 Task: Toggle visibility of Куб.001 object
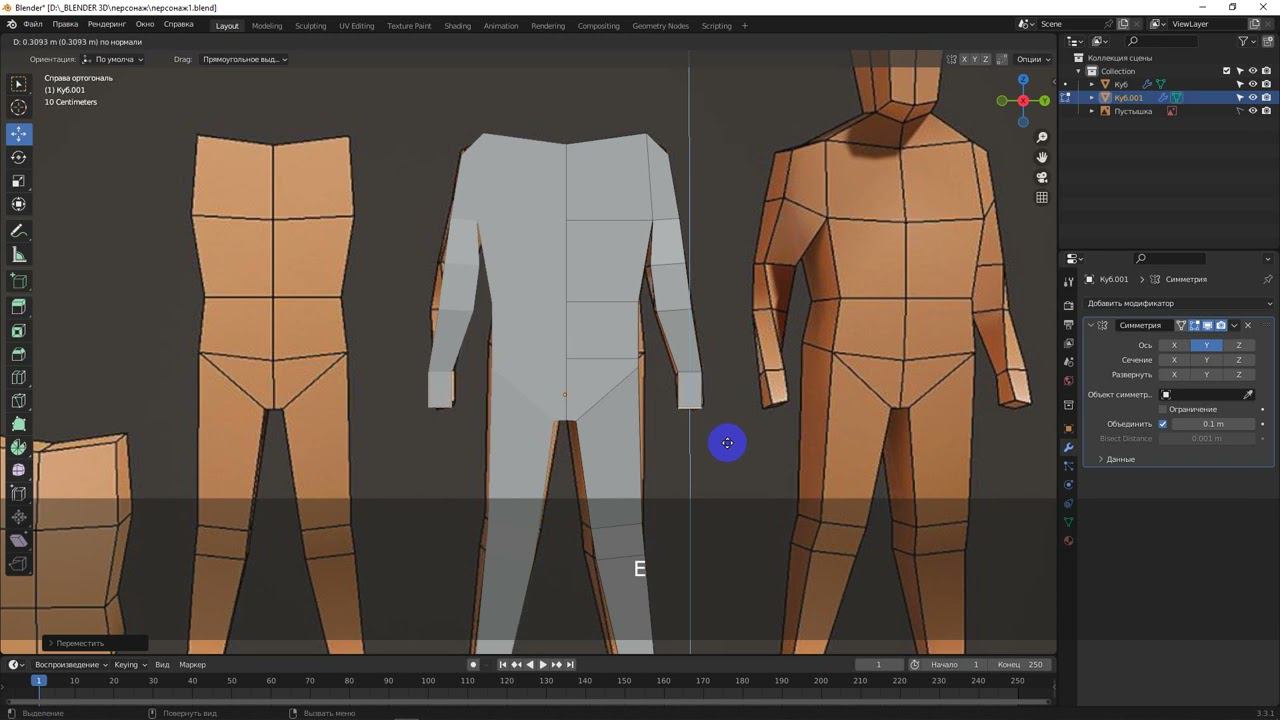coord(1253,98)
